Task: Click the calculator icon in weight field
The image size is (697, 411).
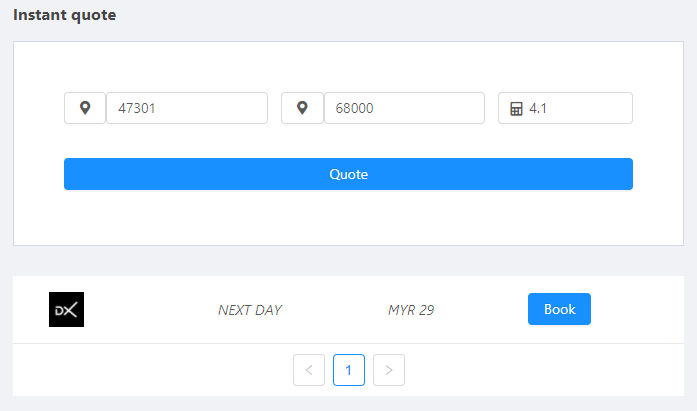Action: pos(516,108)
